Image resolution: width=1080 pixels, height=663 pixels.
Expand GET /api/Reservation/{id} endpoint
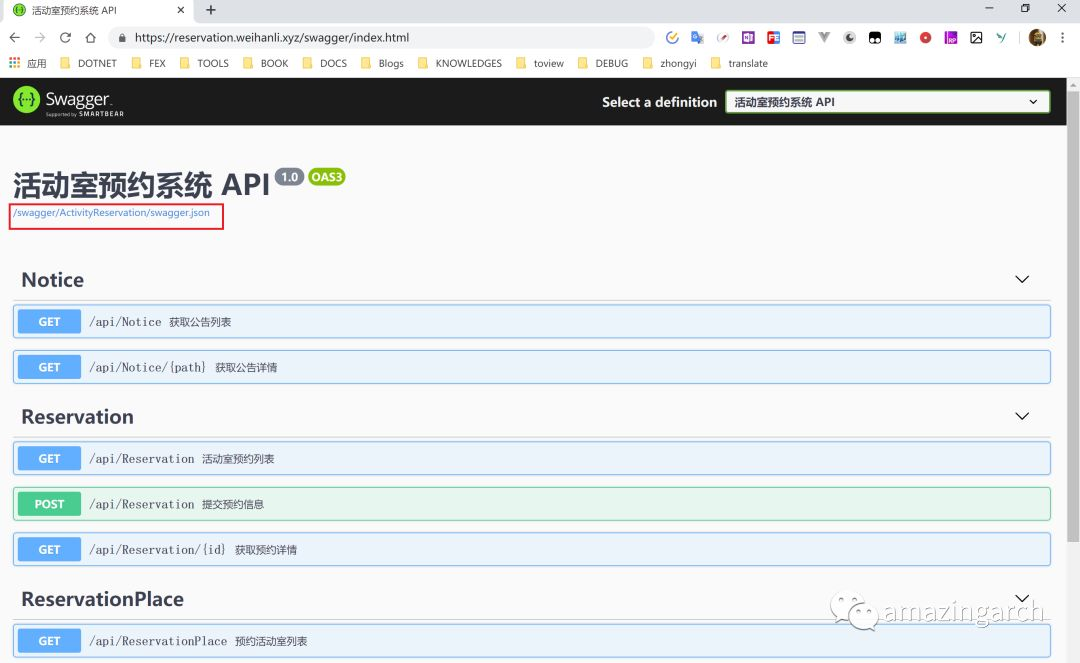click(532, 549)
